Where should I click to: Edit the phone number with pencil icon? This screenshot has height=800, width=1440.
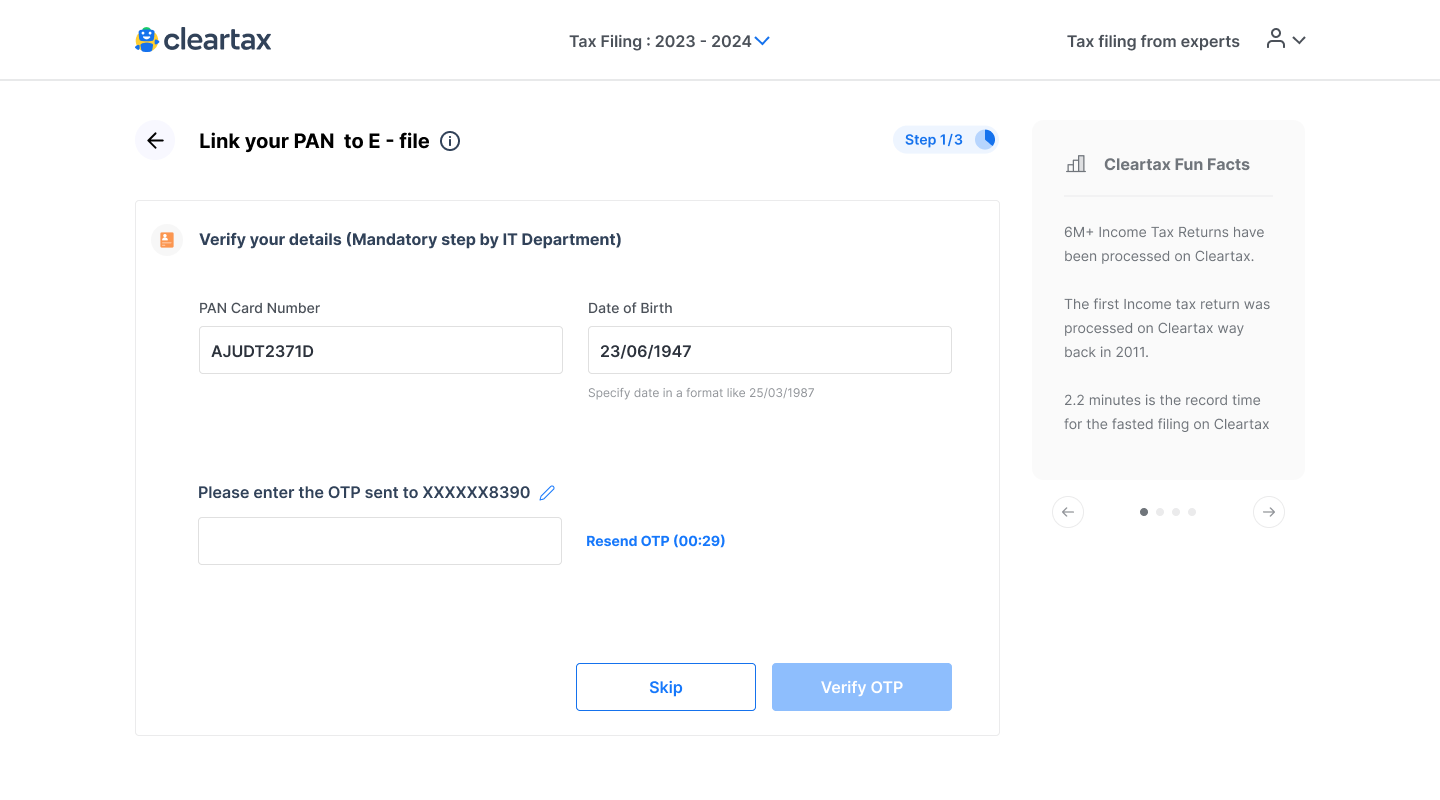[547, 492]
